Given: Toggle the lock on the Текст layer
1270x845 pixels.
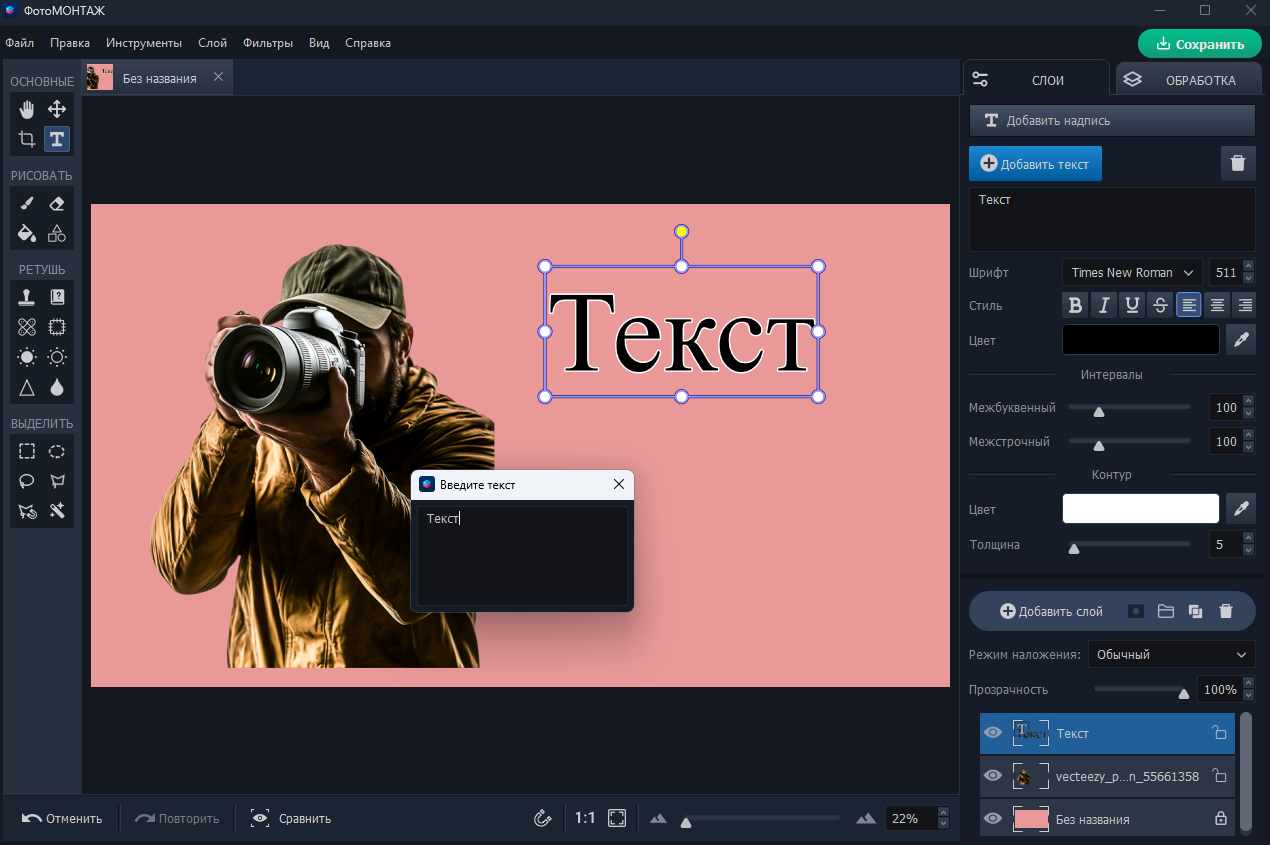Looking at the screenshot, I should tap(1219, 733).
